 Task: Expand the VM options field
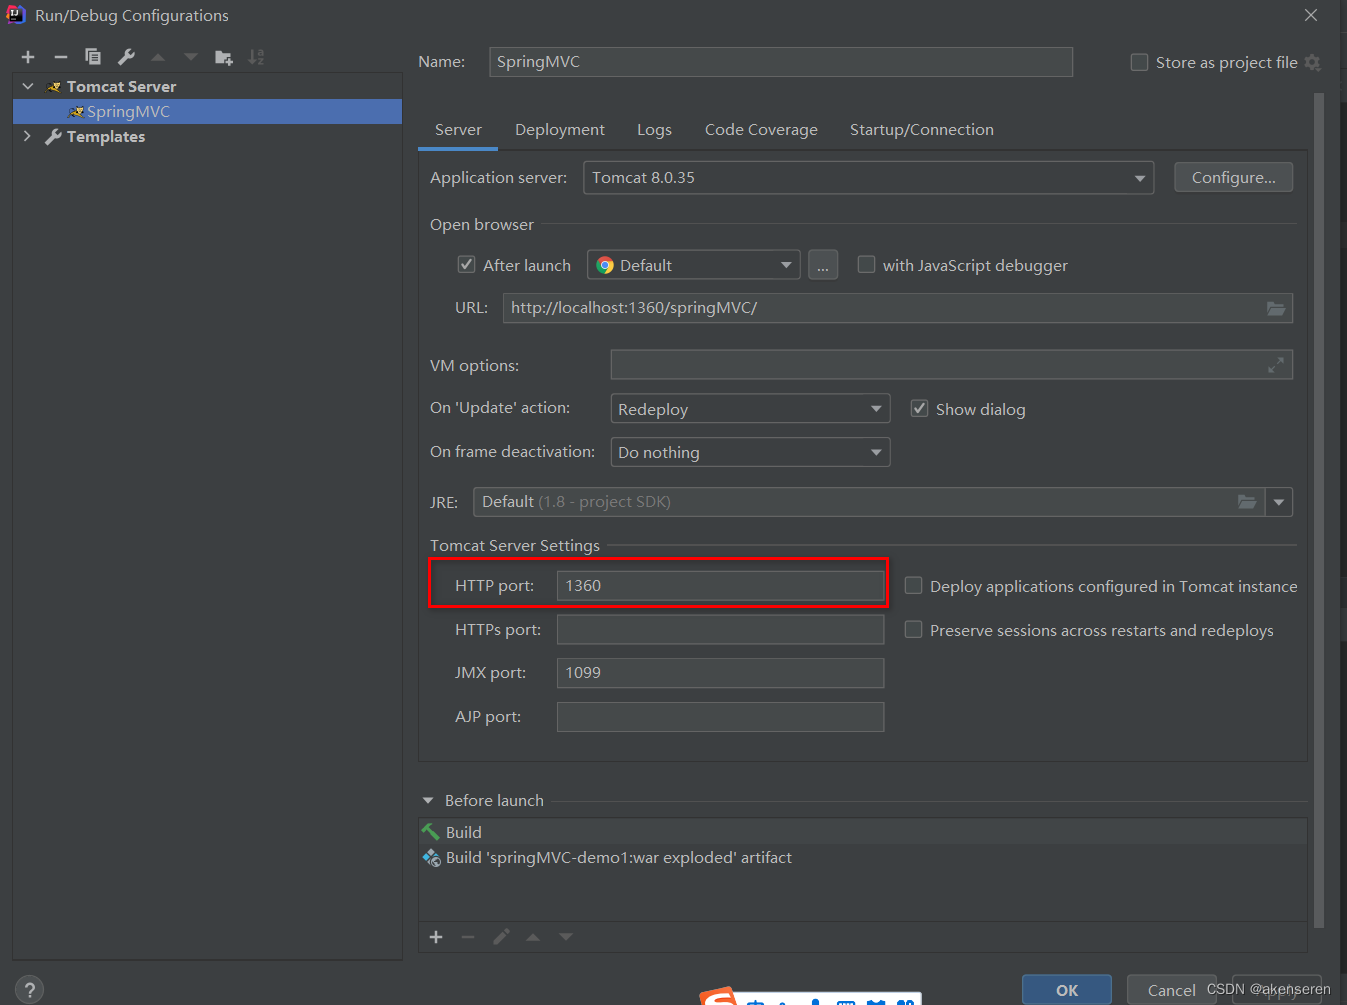(x=1276, y=365)
